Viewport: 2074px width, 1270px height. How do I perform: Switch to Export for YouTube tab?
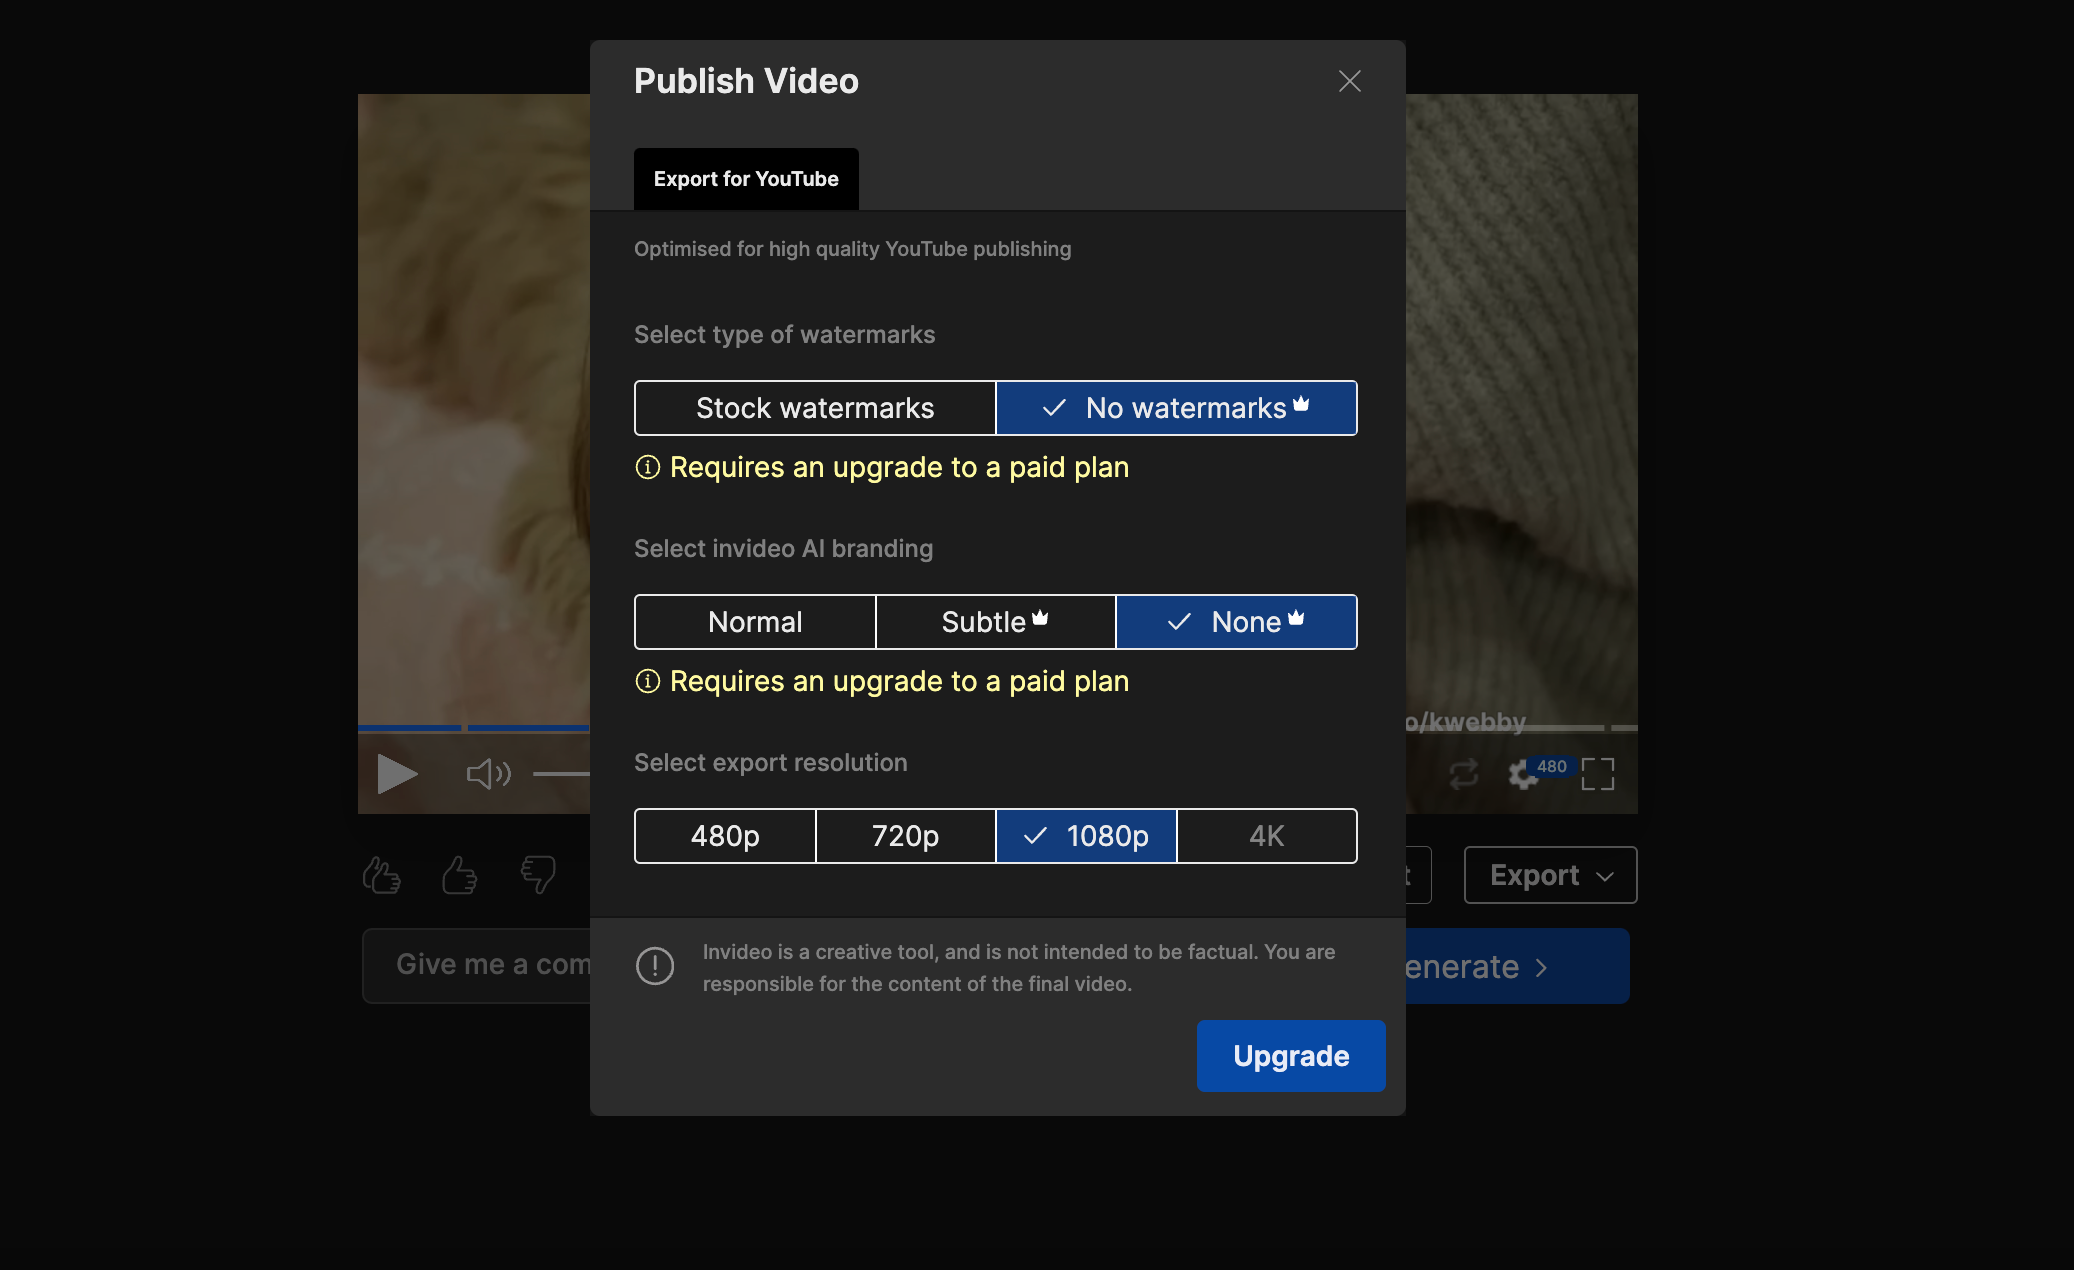[x=746, y=179]
